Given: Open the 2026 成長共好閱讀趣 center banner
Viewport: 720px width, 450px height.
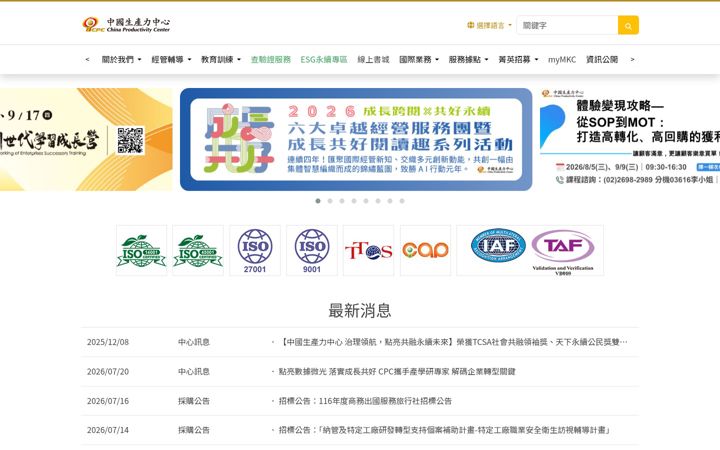Looking at the screenshot, I should [356, 139].
